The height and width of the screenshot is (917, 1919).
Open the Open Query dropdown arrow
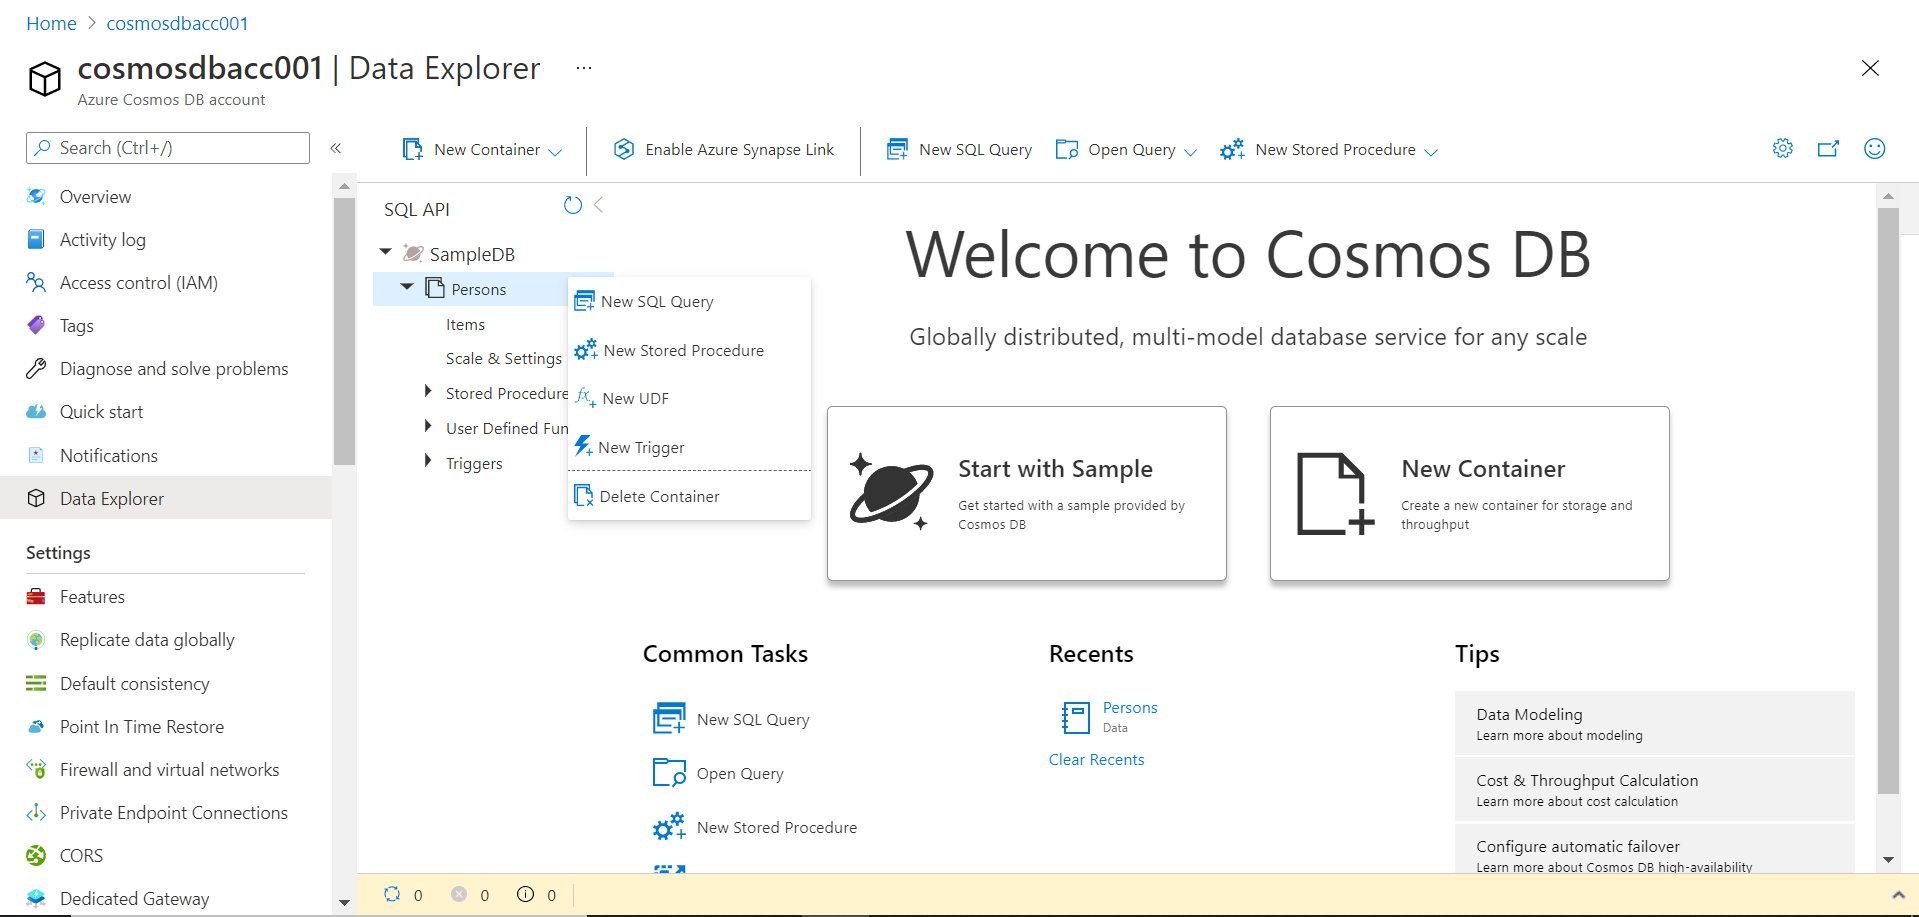[1190, 152]
